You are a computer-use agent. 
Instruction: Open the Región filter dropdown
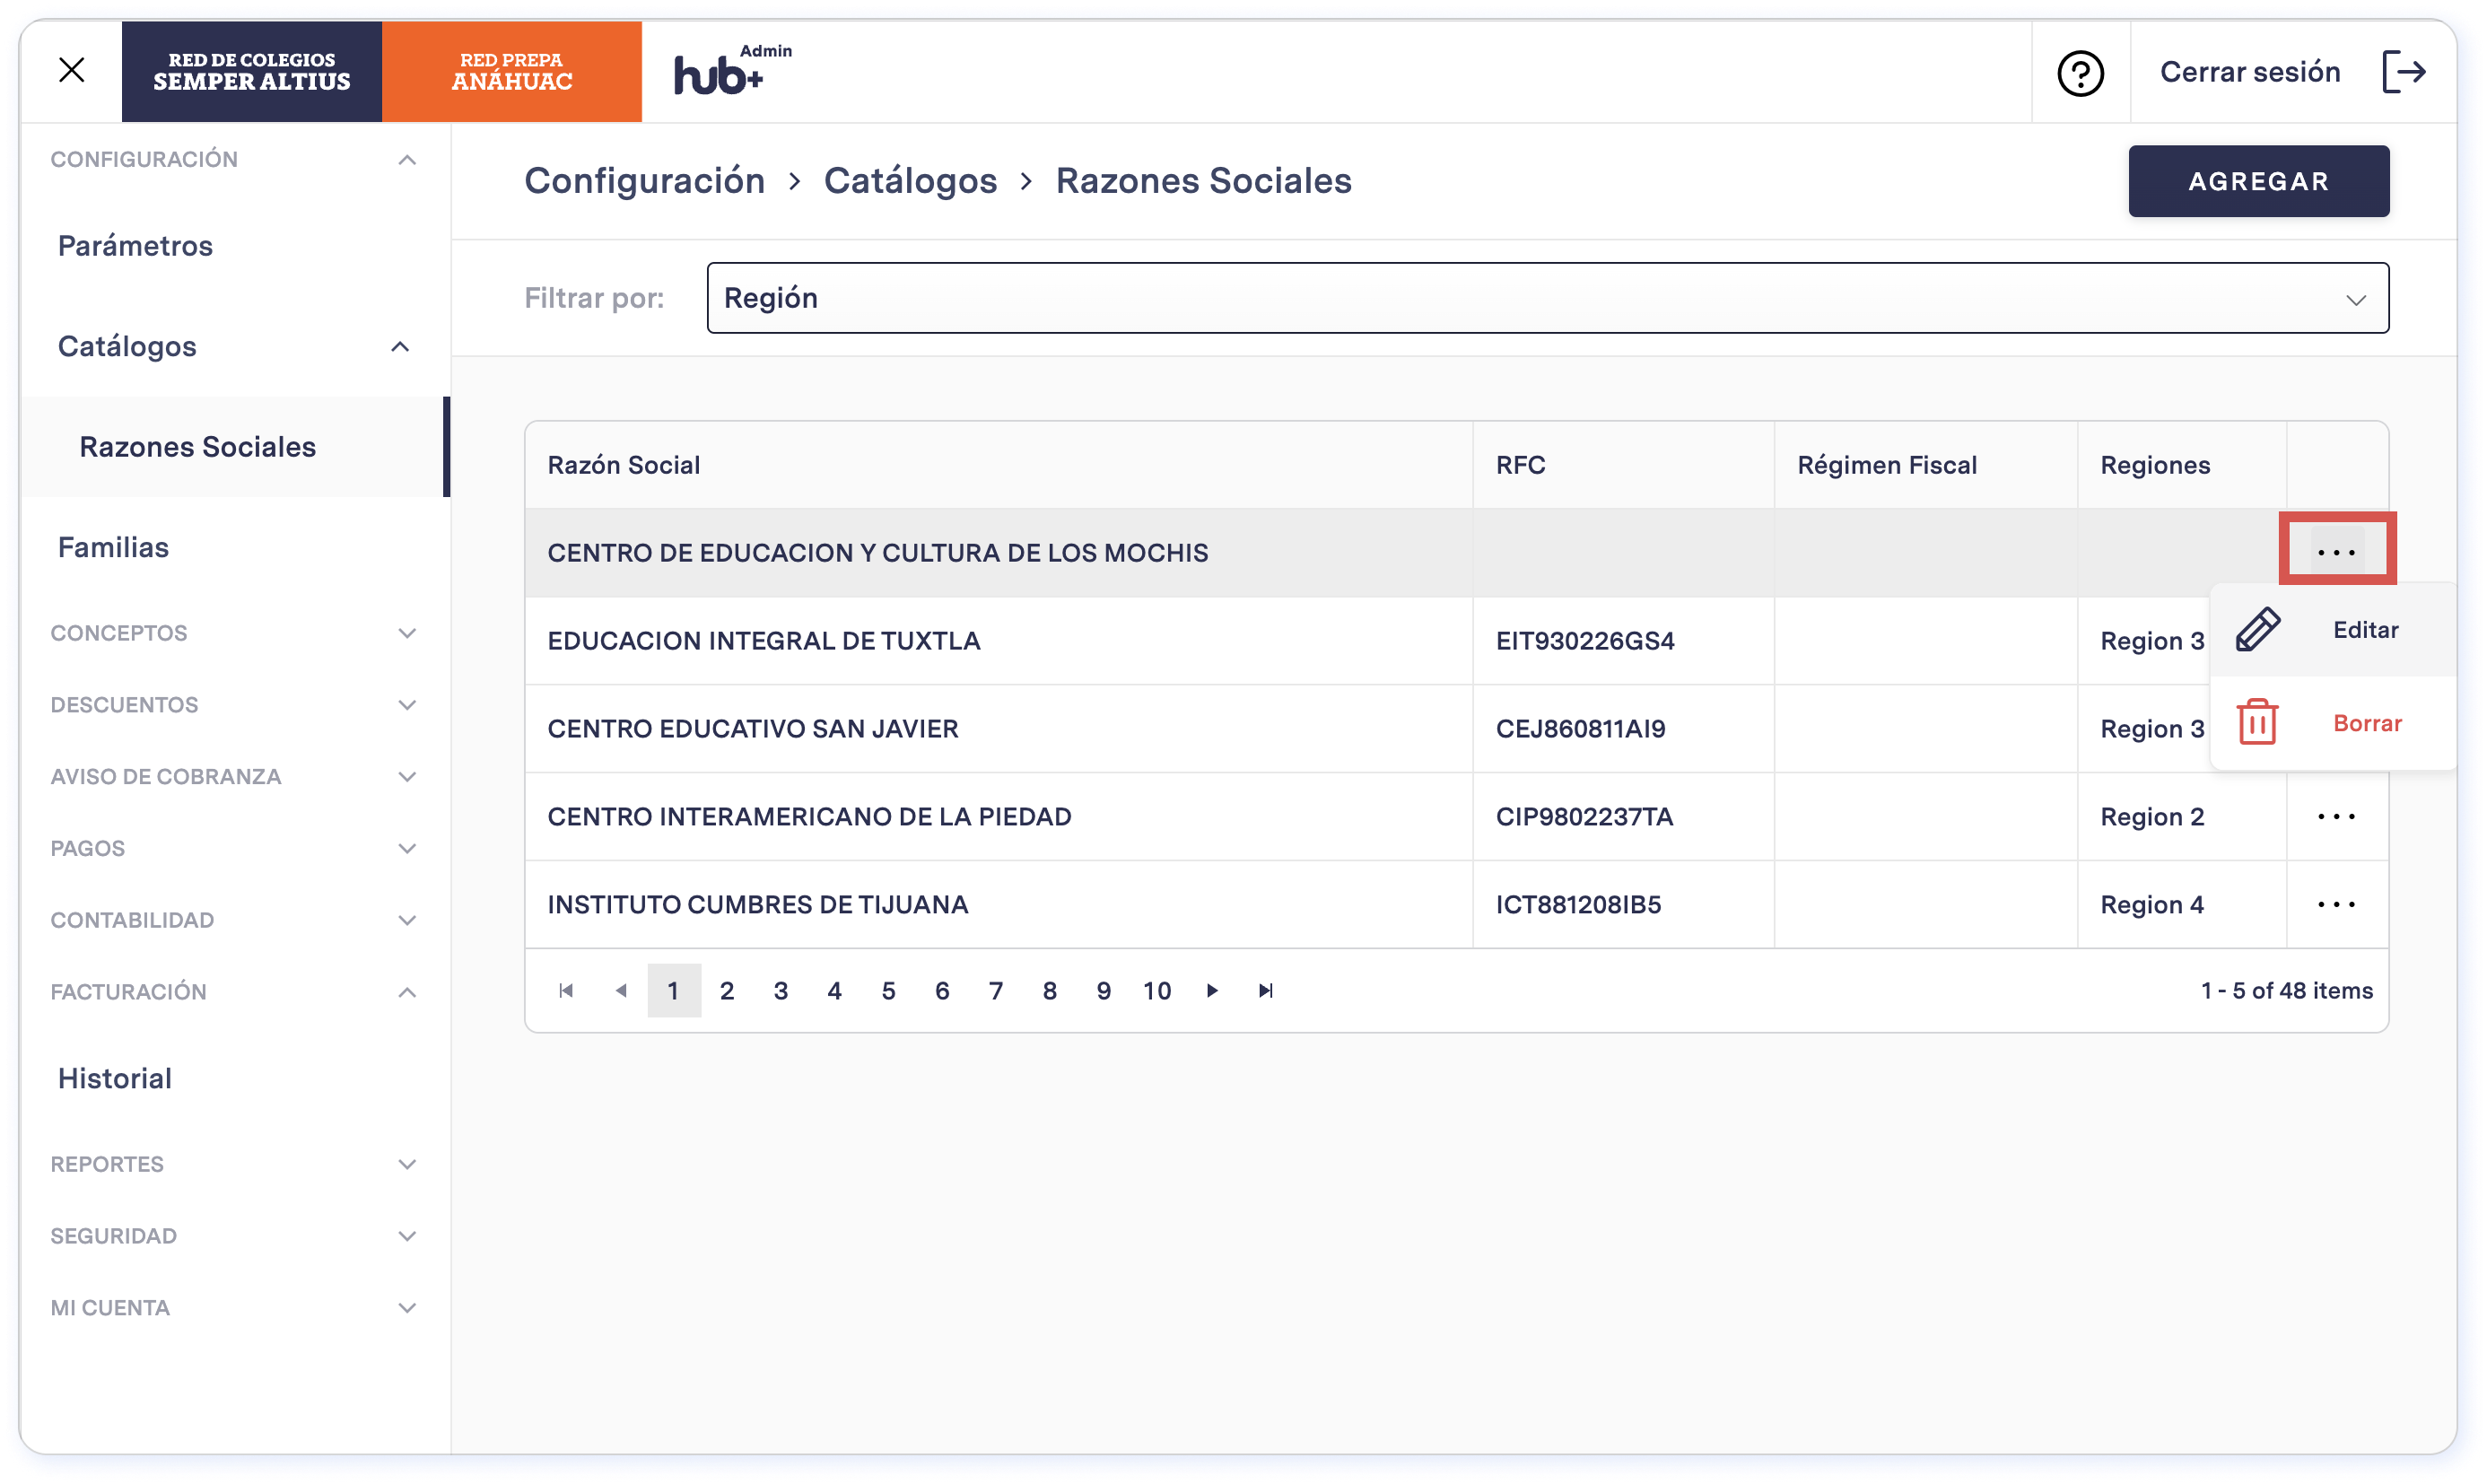coord(1547,298)
